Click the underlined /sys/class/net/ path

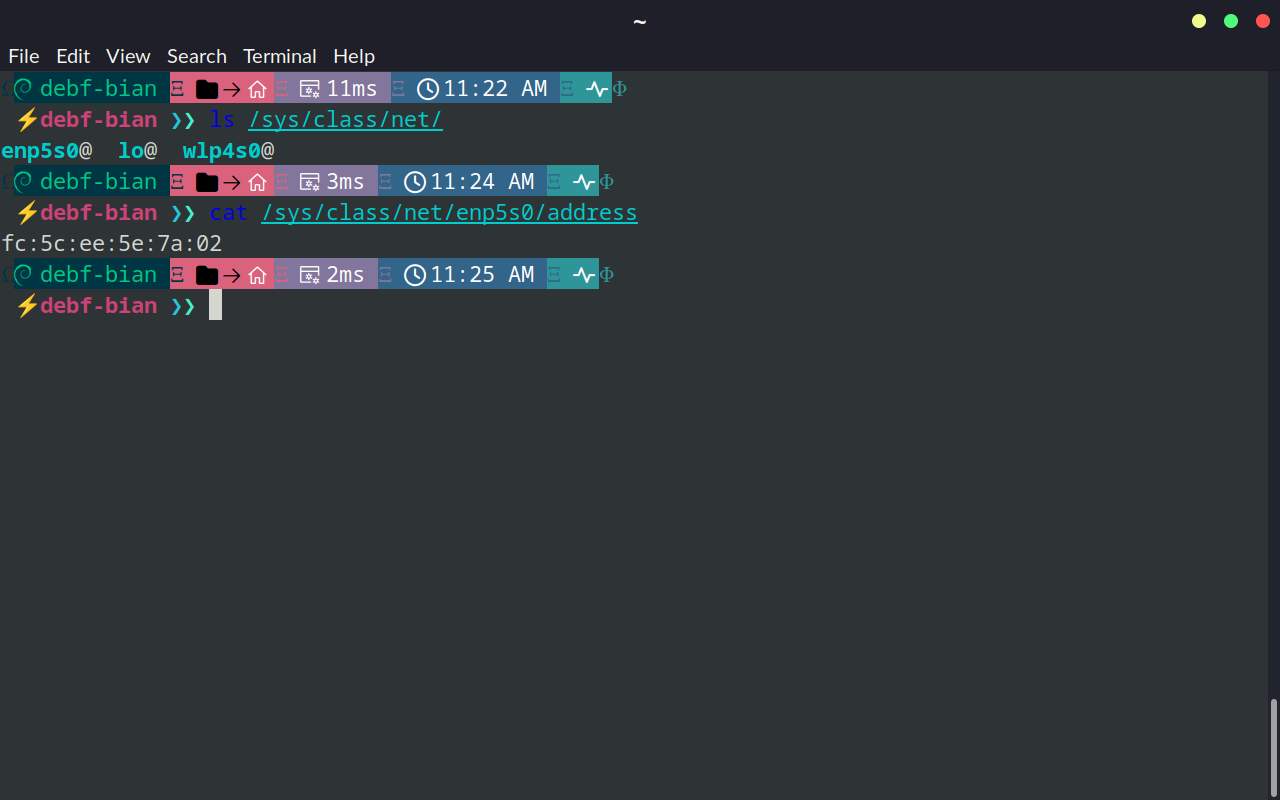(x=345, y=120)
